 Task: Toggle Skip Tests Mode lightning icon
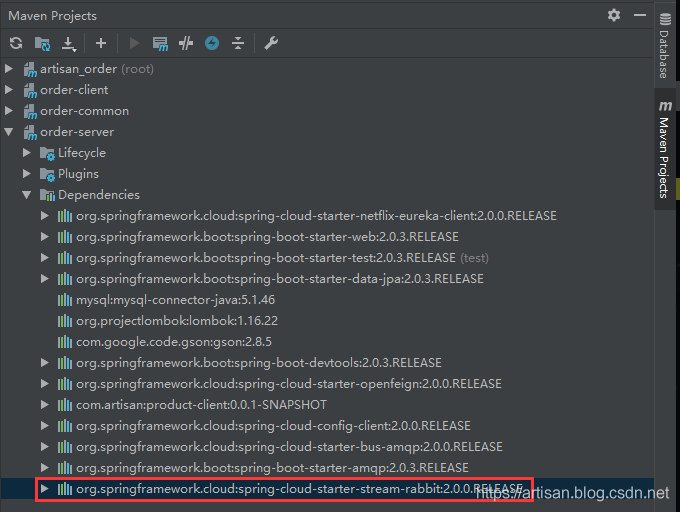[x=212, y=43]
